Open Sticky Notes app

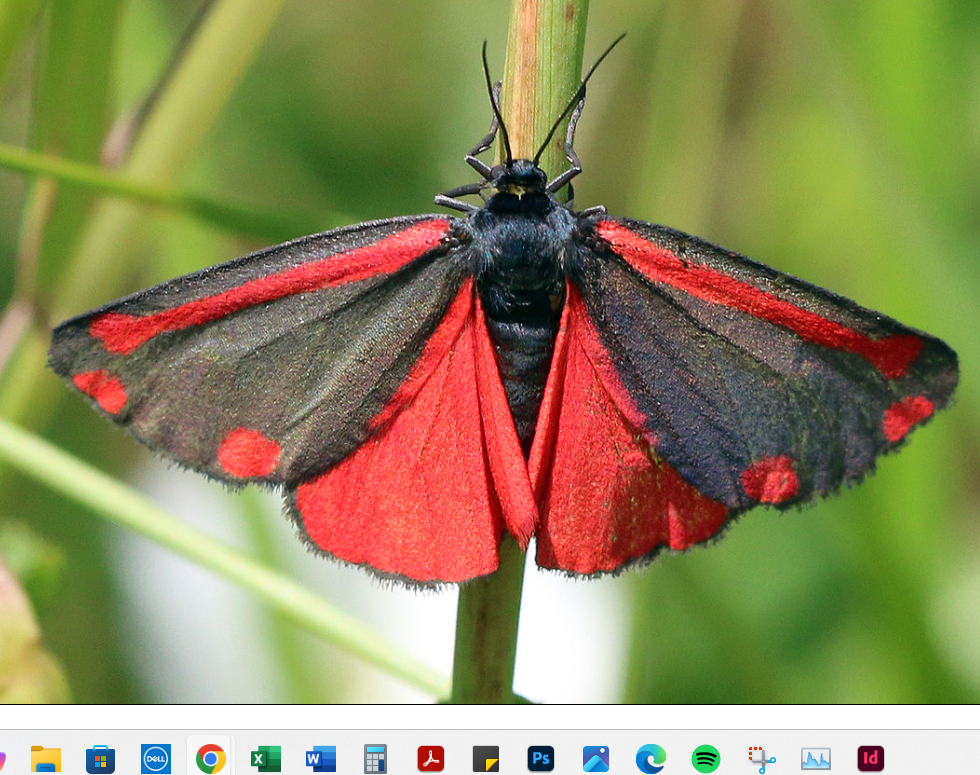(x=486, y=759)
